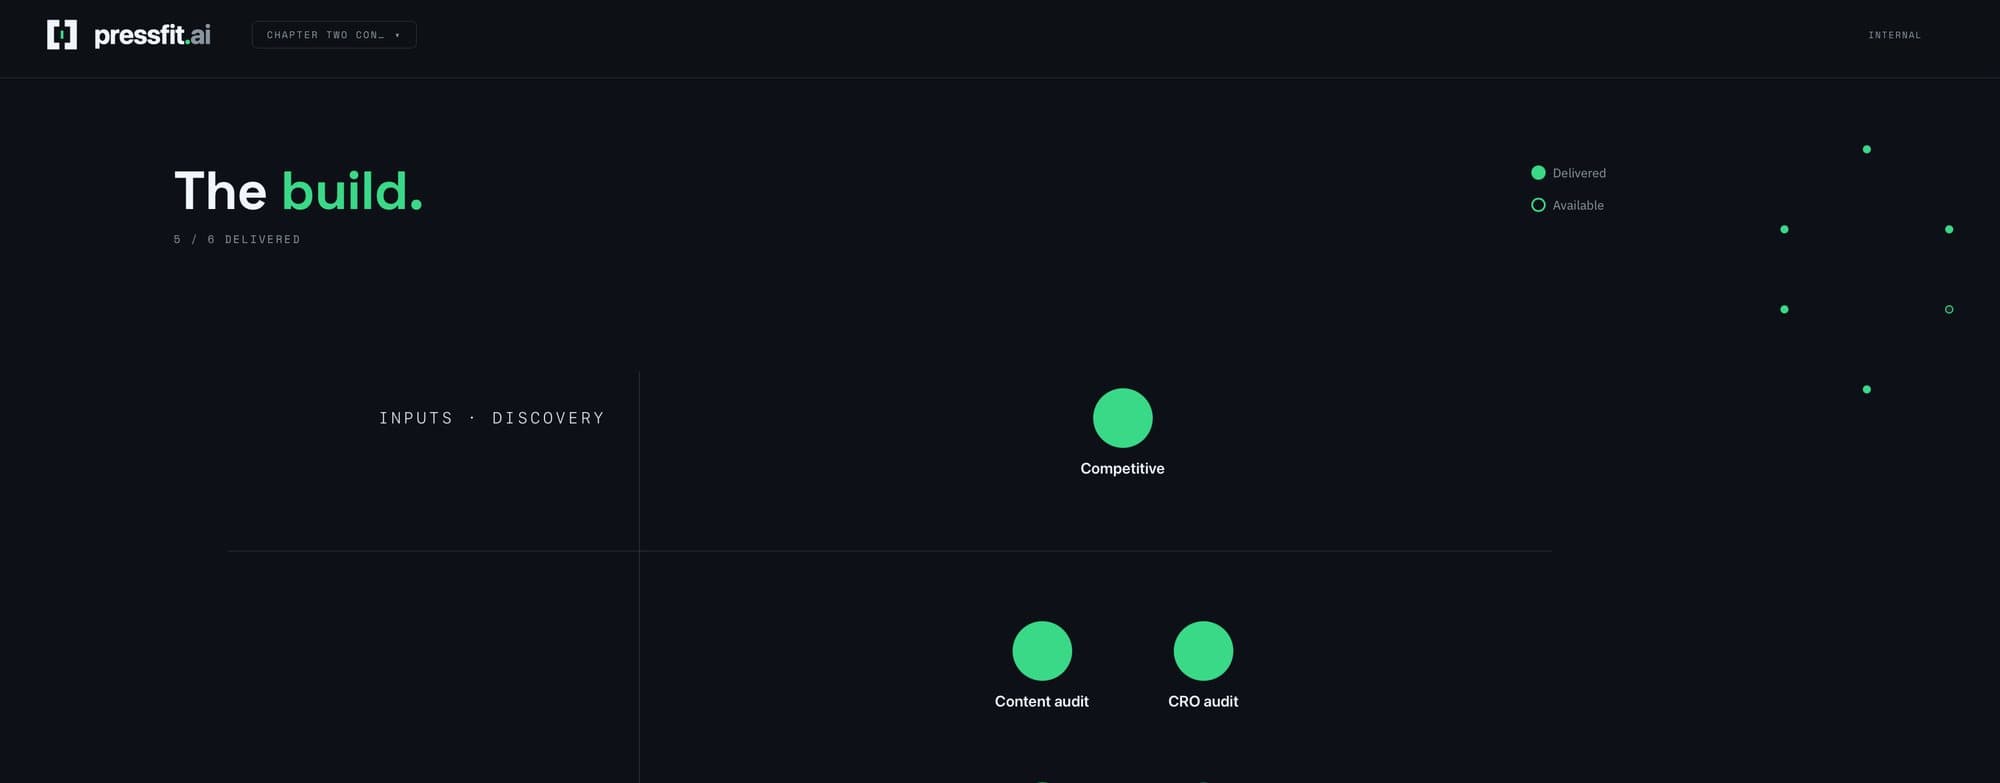Select the Content audit node circle
The height and width of the screenshot is (783, 2000).
pyautogui.click(x=1042, y=651)
